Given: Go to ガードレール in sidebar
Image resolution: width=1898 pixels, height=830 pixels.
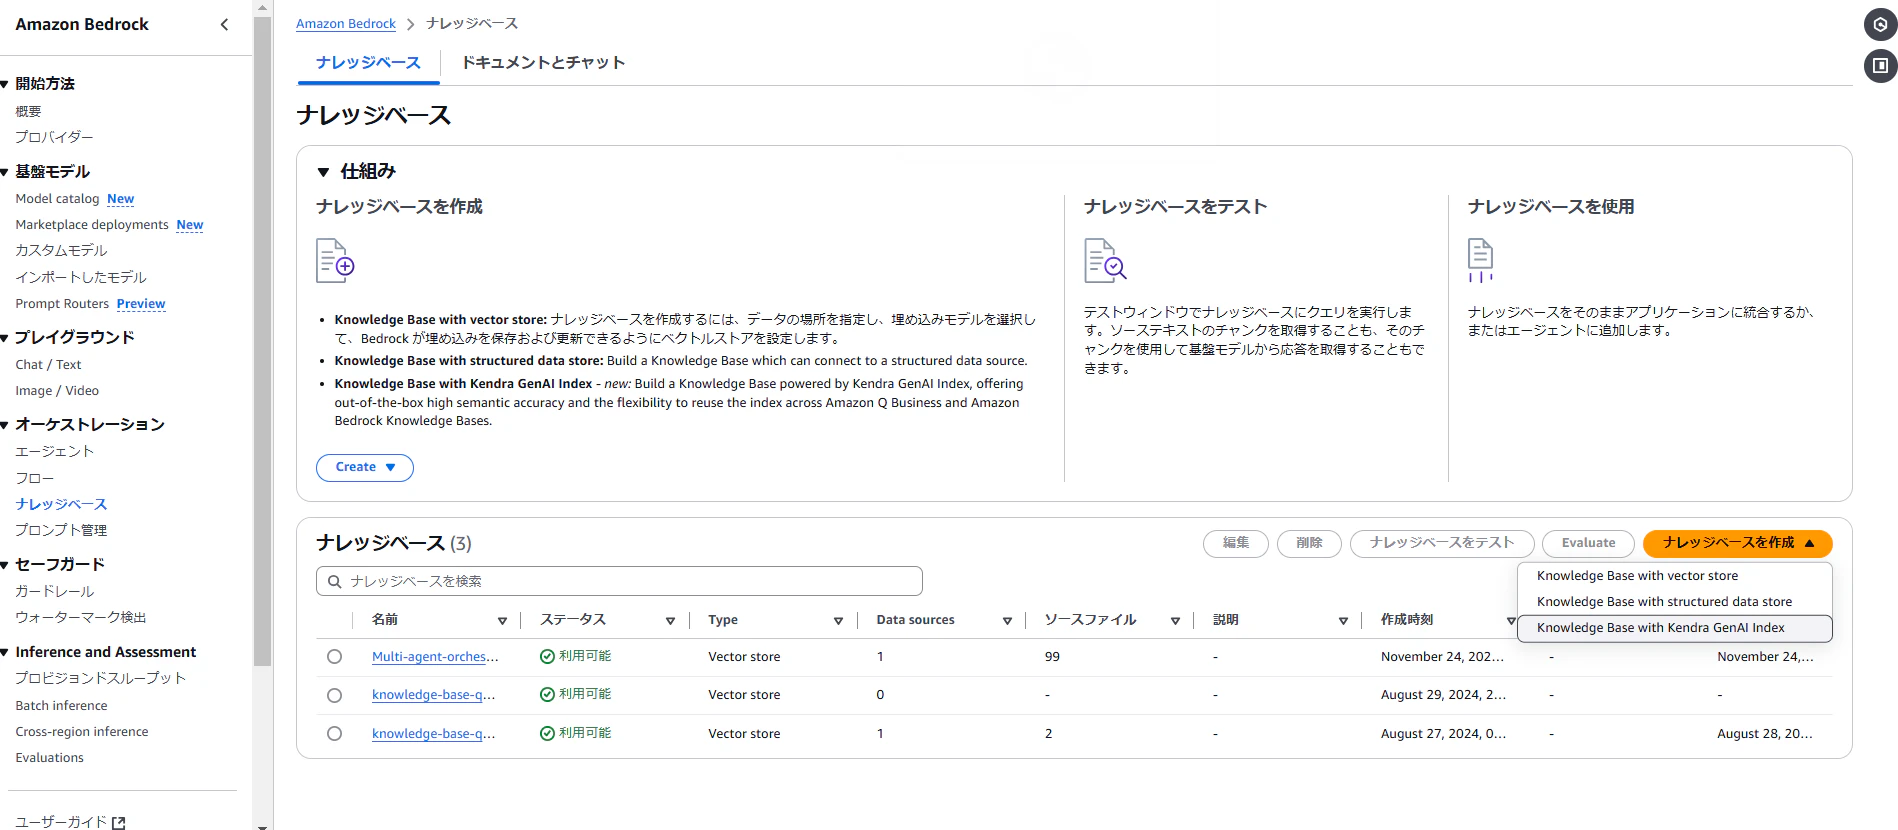Looking at the screenshot, I should [x=54, y=592].
